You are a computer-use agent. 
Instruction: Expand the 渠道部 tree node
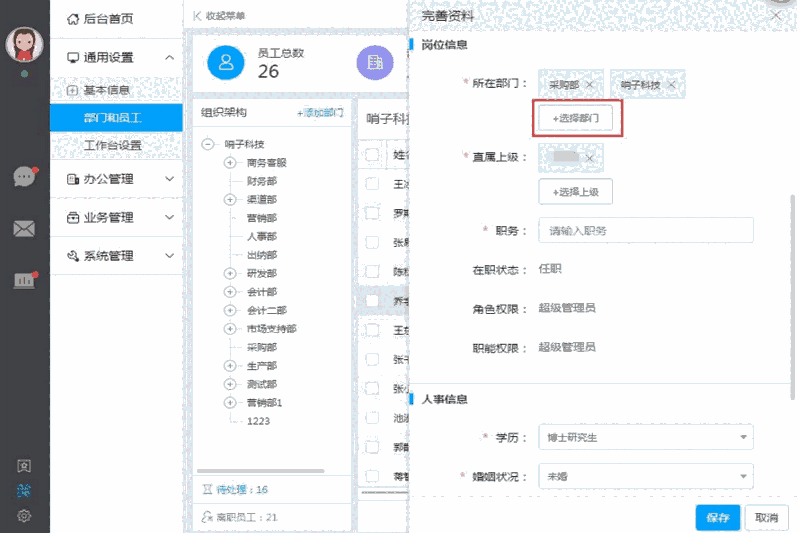coord(230,199)
